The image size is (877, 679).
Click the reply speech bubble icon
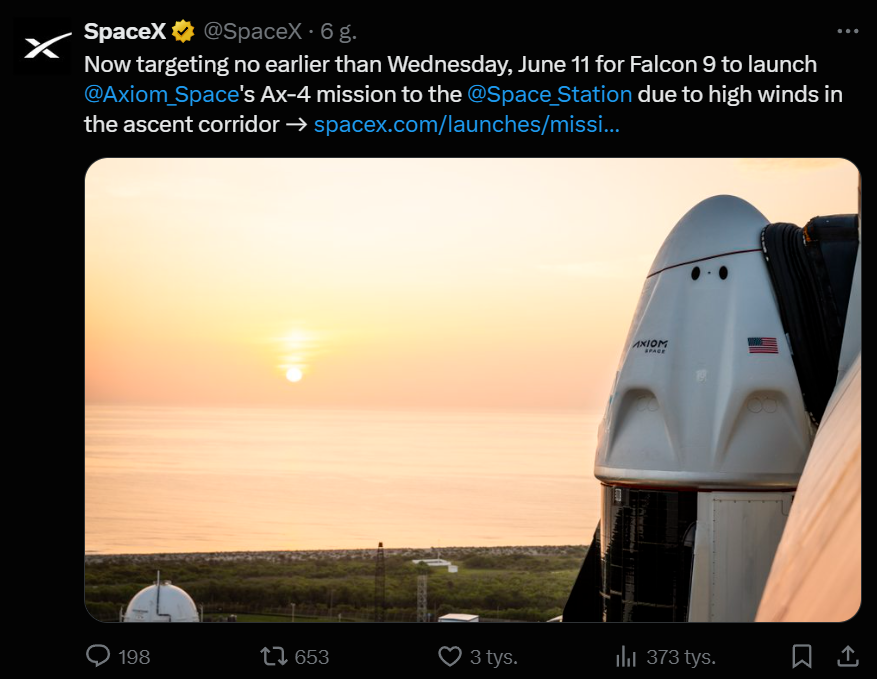(x=98, y=656)
